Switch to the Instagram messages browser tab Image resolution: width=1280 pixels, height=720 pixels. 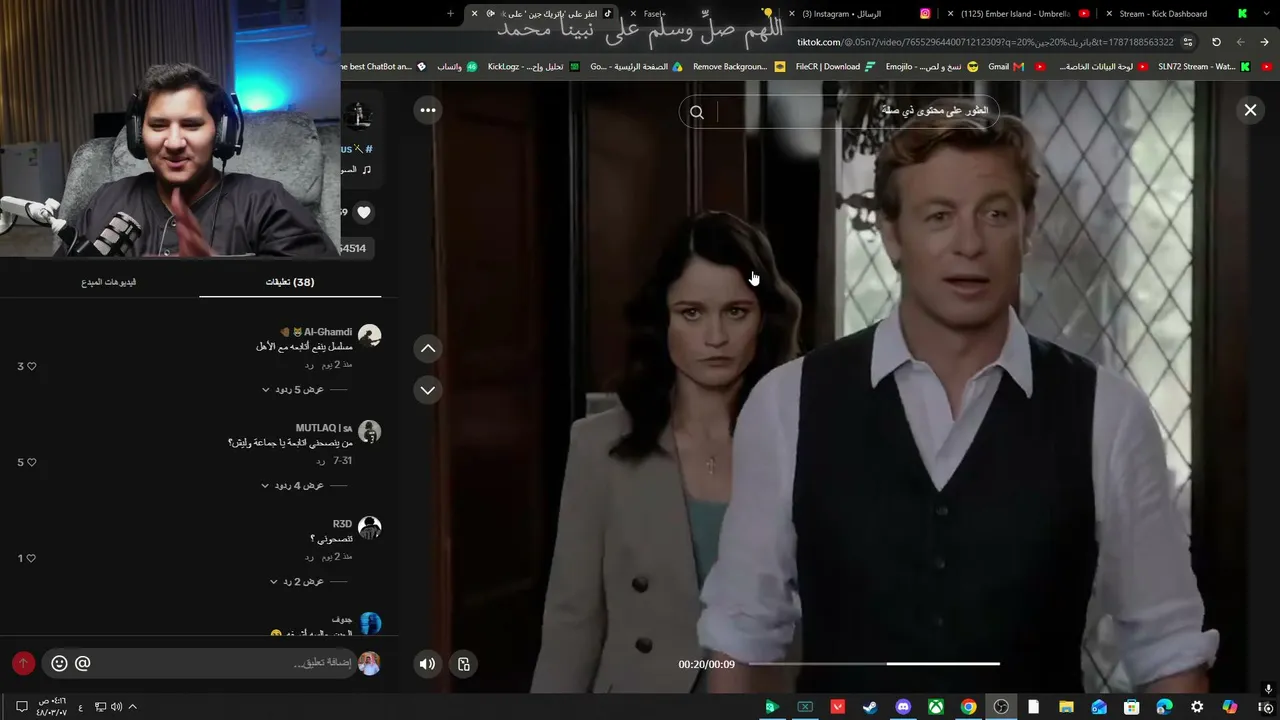(x=860, y=14)
